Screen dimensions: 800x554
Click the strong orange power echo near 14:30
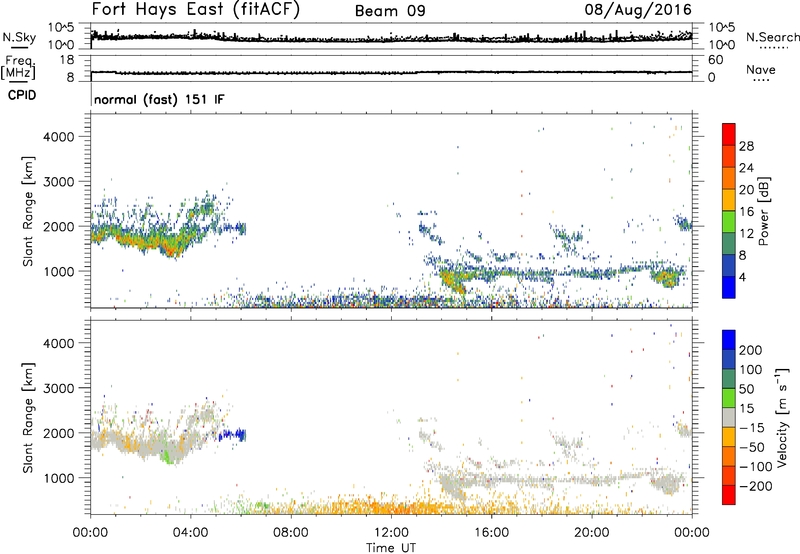tap(453, 282)
